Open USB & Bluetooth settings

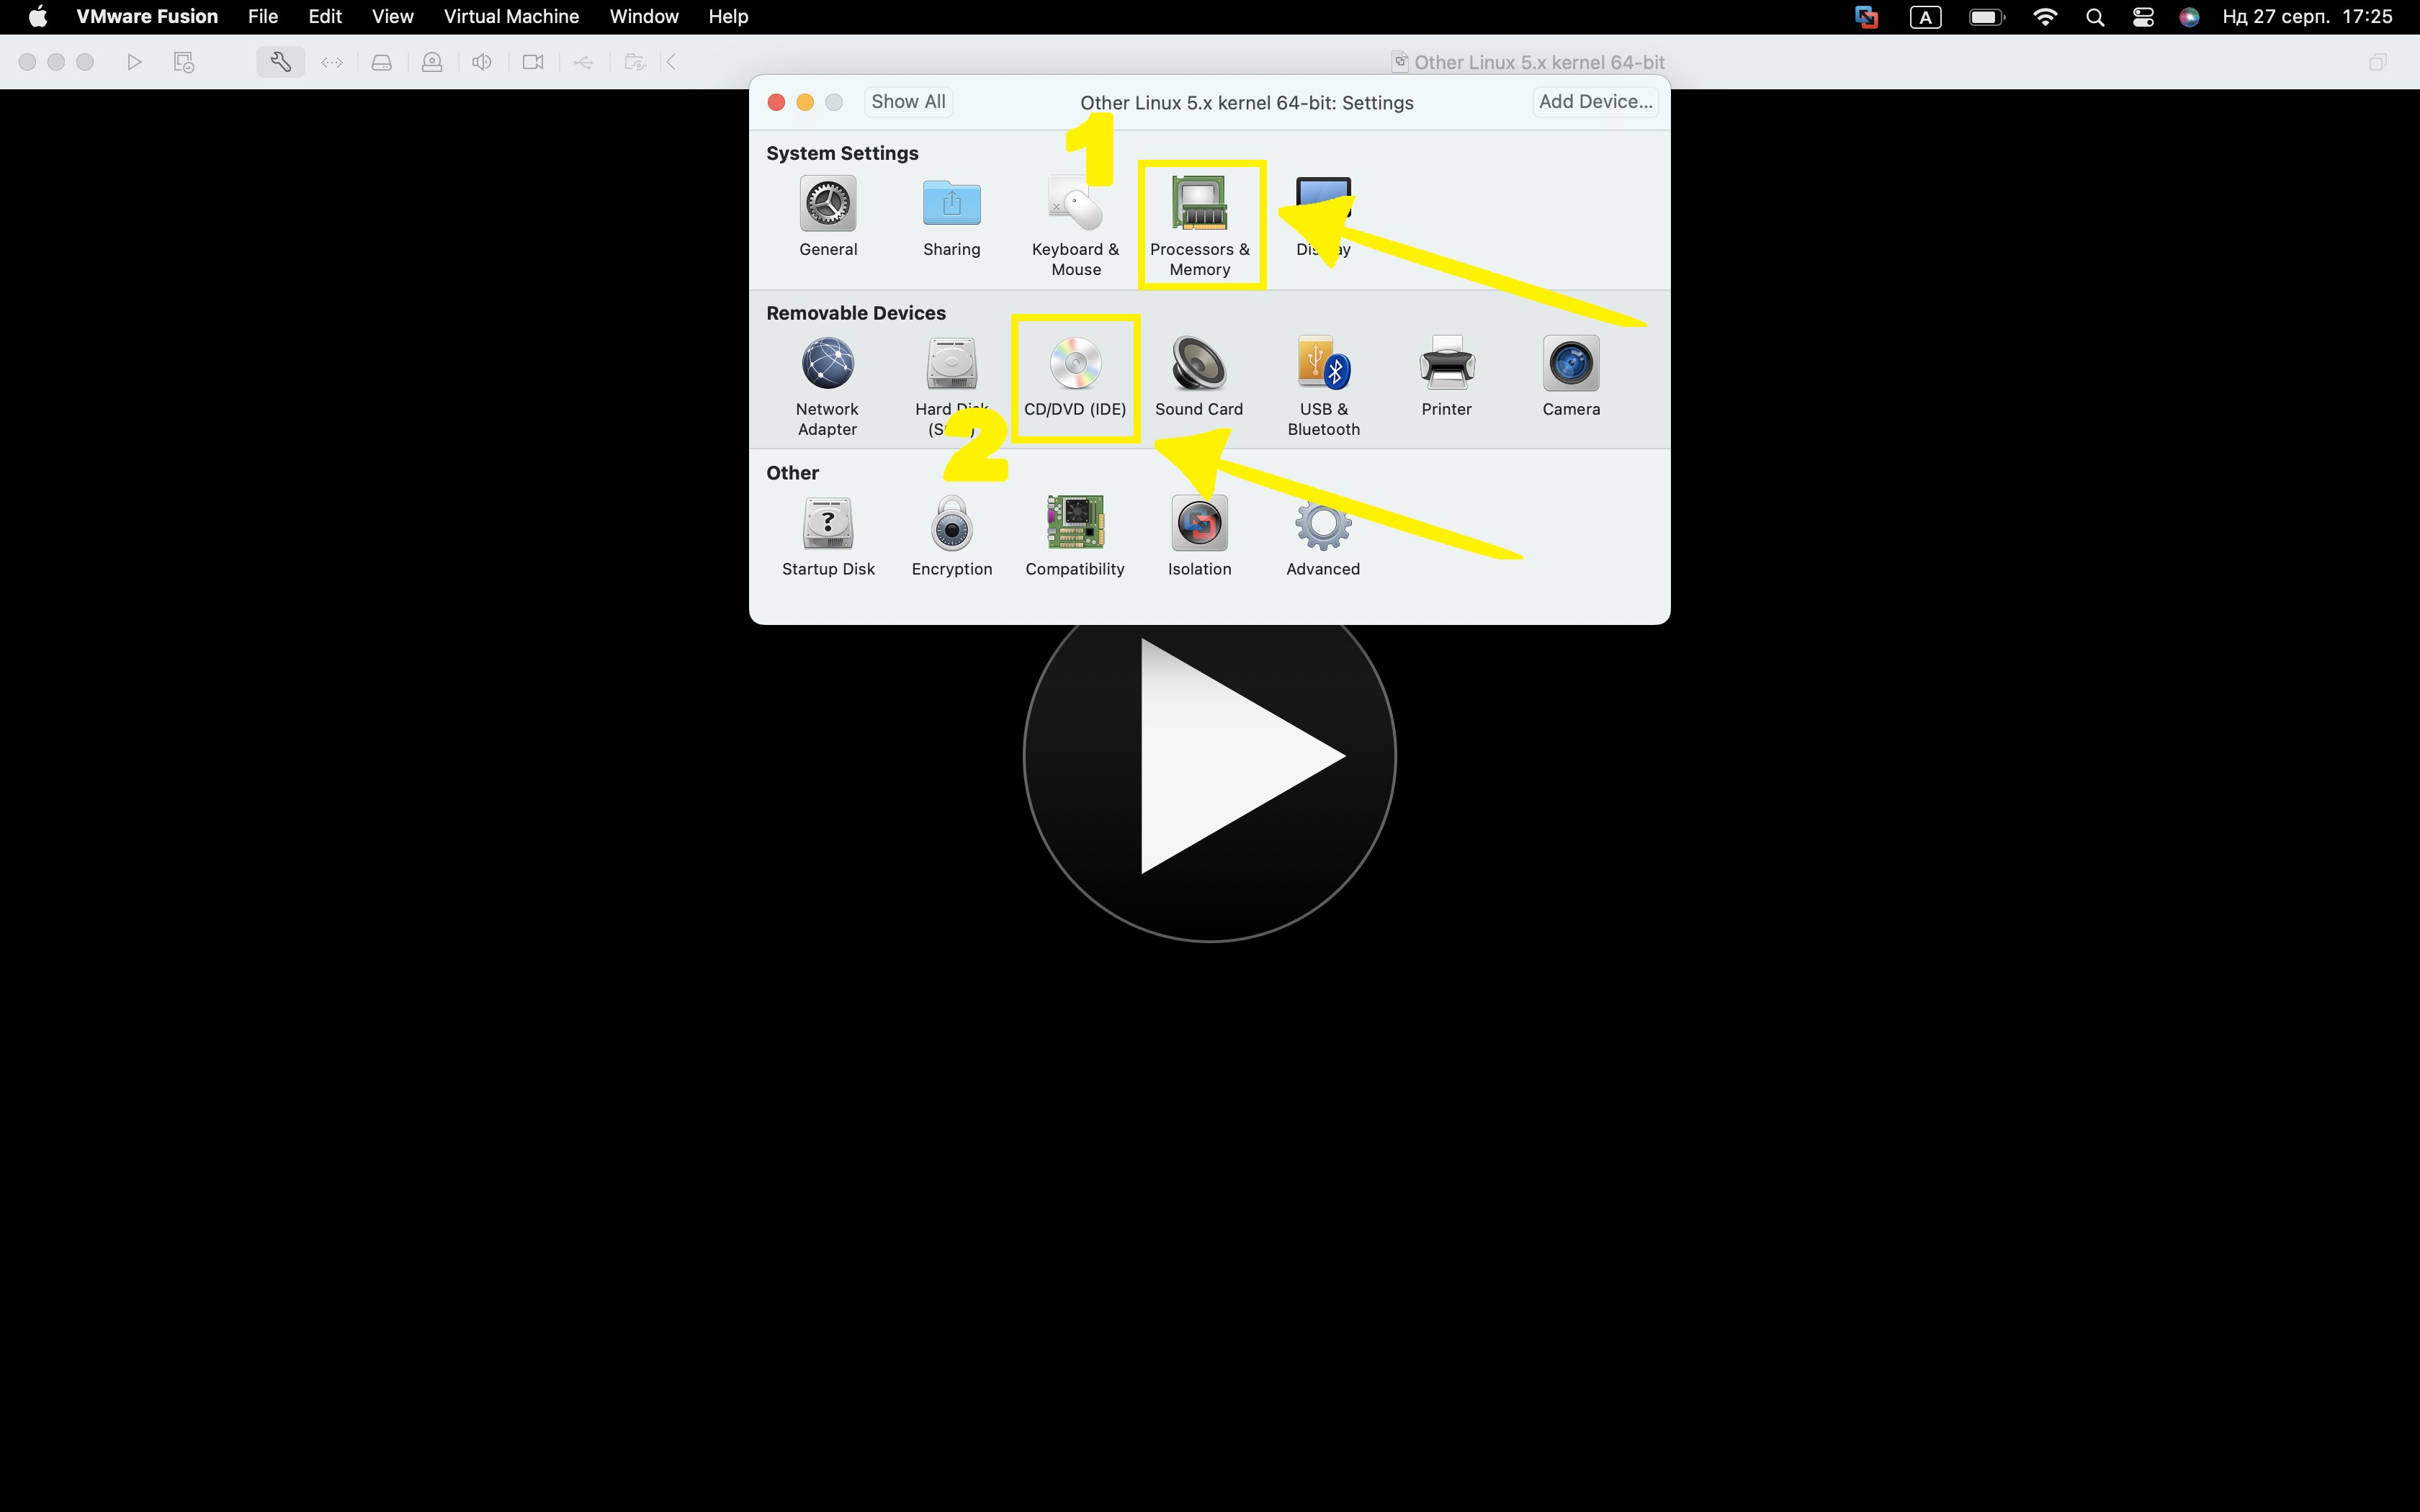pyautogui.click(x=1323, y=387)
